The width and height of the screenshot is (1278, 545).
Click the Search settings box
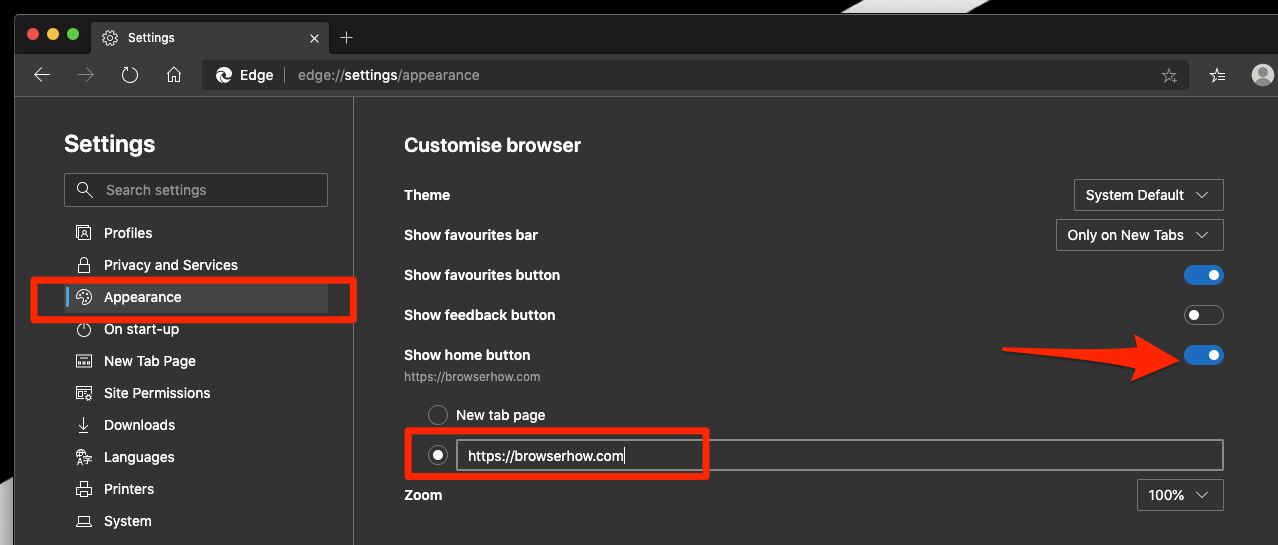[x=196, y=190]
